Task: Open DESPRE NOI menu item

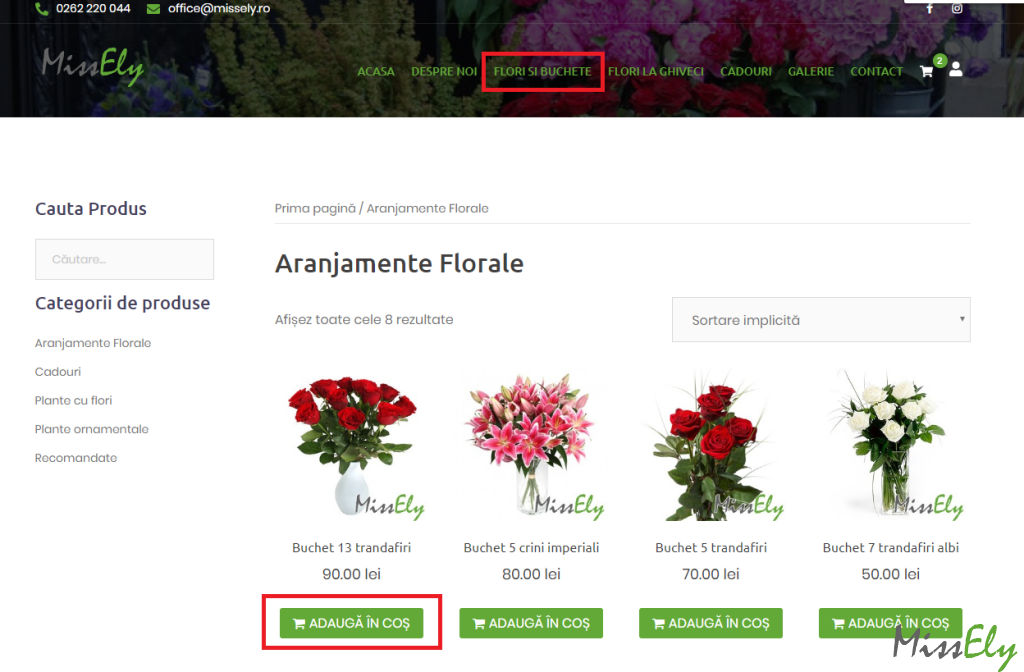Action: coord(444,71)
